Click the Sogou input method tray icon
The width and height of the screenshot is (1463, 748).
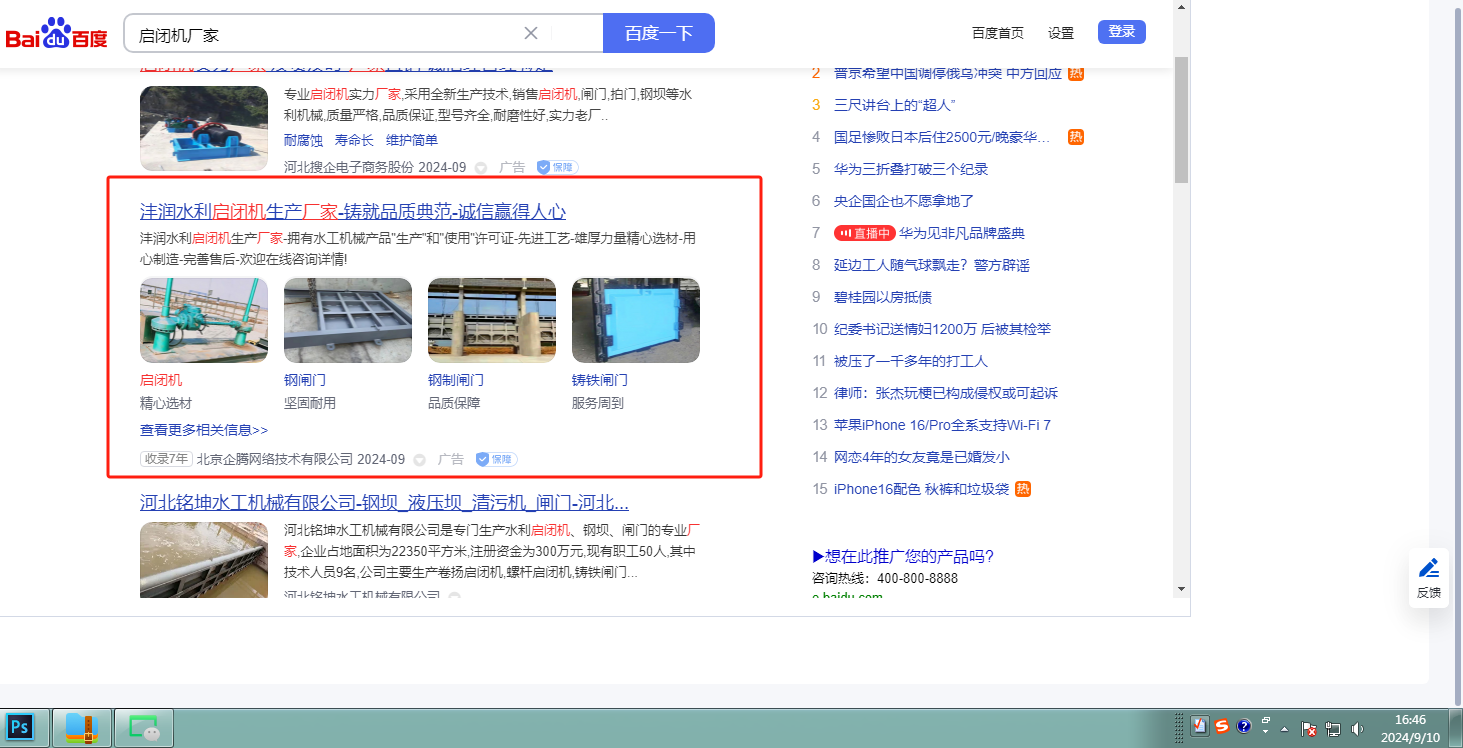[x=1222, y=727]
